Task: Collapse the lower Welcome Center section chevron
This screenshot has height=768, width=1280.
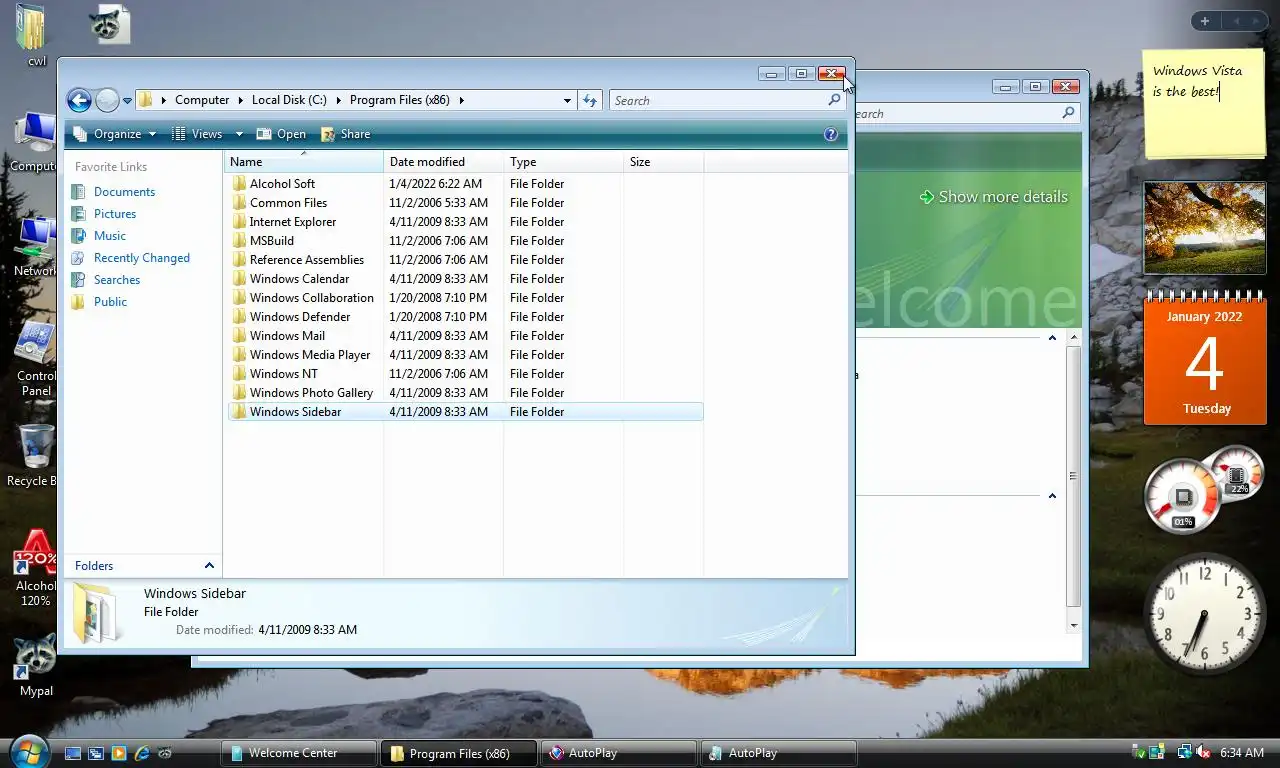Action: [x=1052, y=496]
